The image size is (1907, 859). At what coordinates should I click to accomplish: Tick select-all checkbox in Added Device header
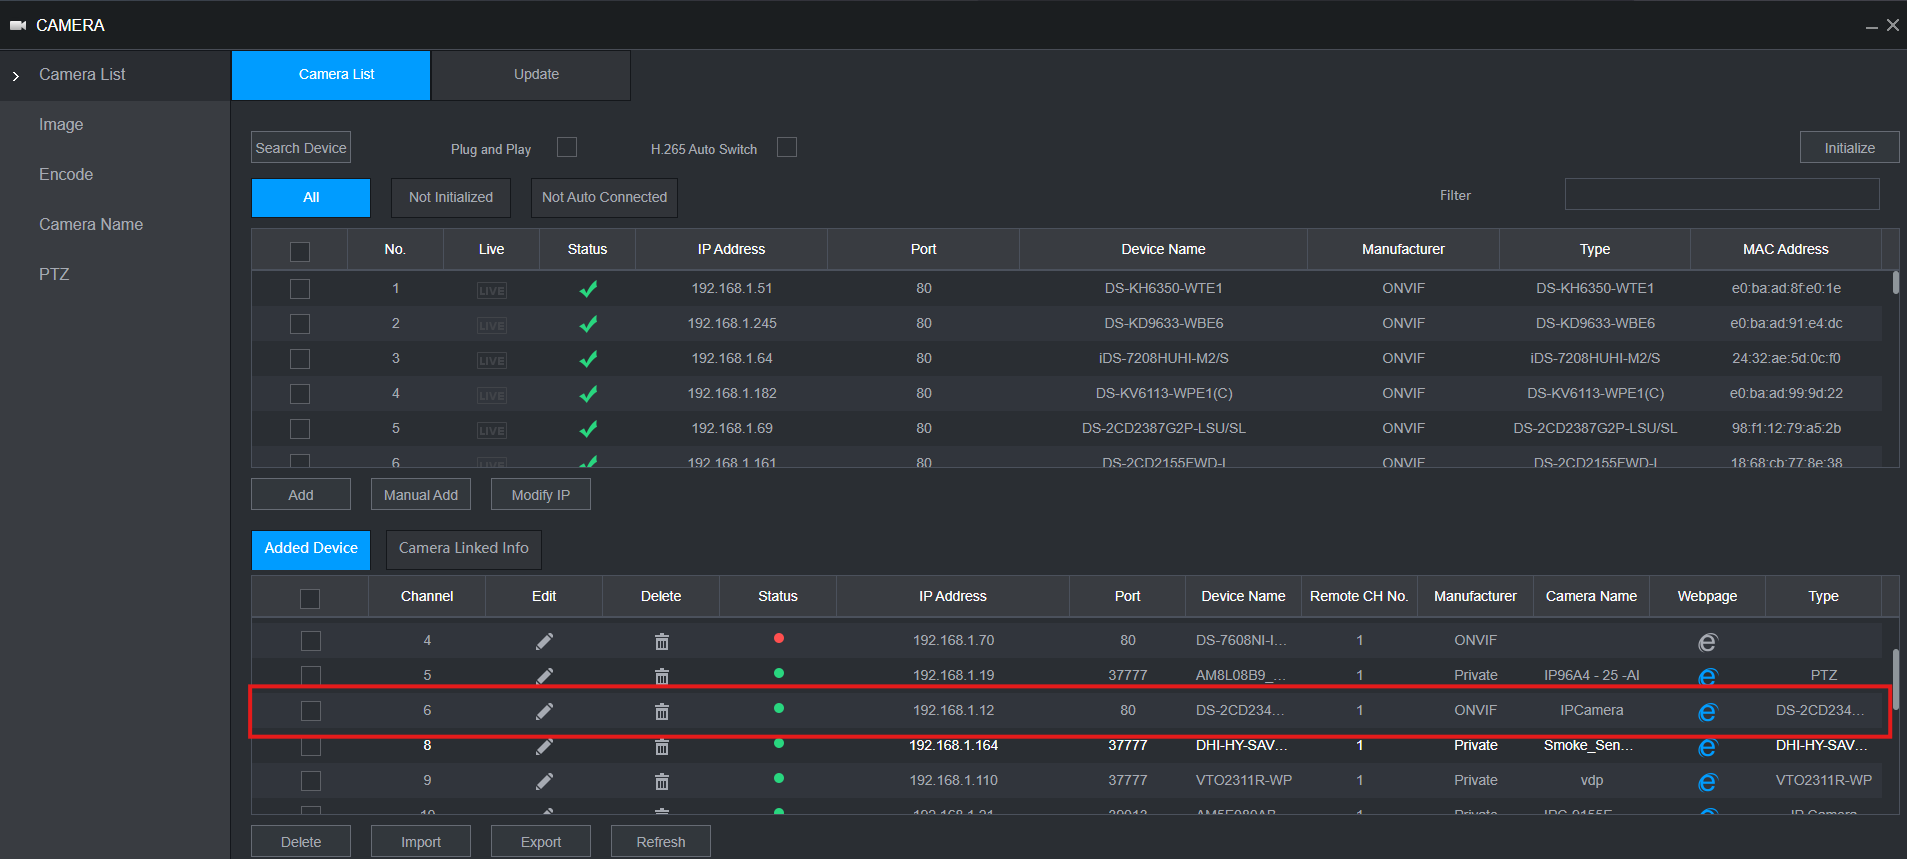310,598
